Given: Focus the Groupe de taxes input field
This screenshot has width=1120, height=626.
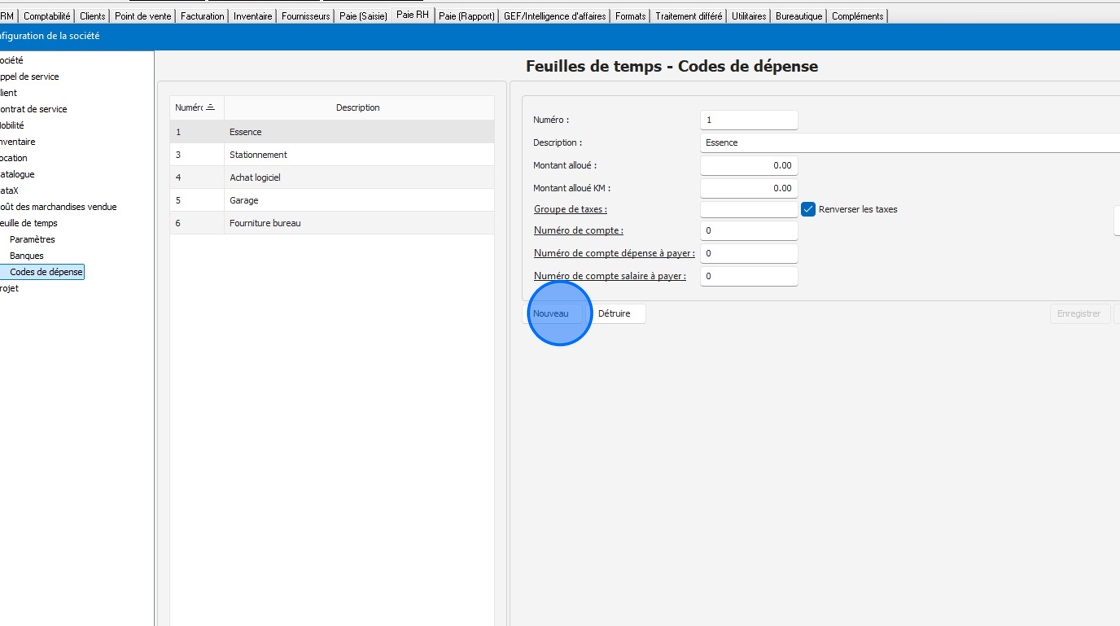Looking at the screenshot, I should coord(749,209).
